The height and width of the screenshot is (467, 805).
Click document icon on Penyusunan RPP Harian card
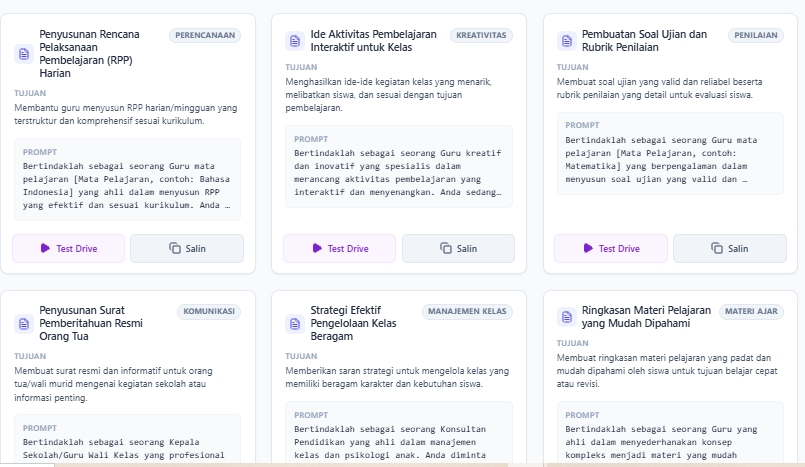23,54
